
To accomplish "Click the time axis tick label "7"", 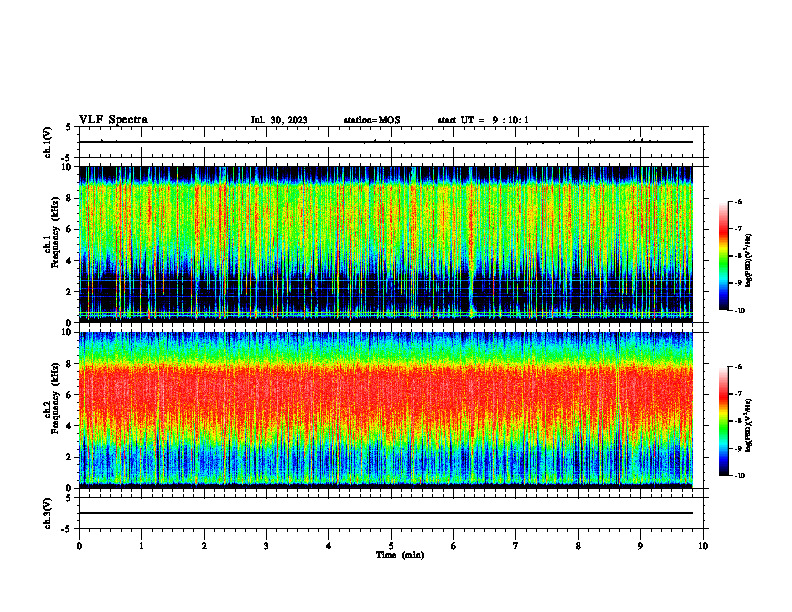I will [516, 546].
